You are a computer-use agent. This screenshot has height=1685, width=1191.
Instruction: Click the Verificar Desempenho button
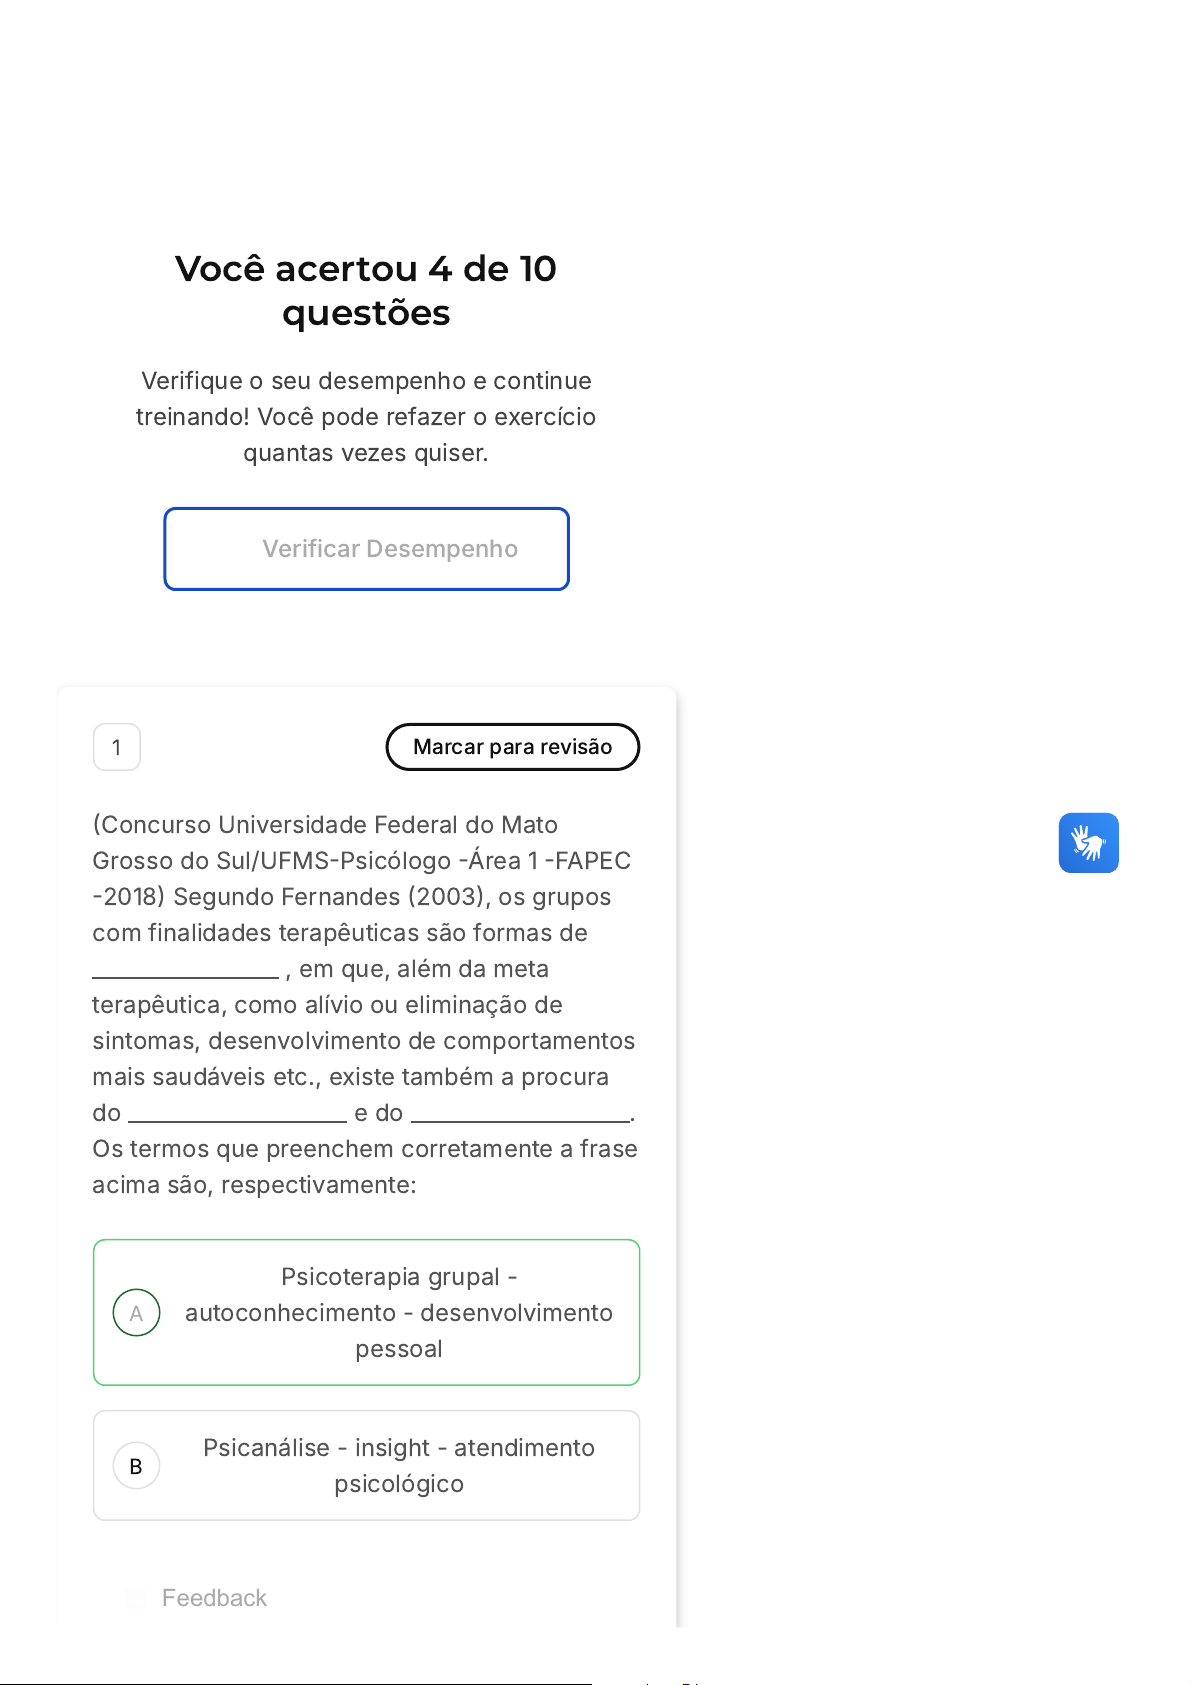(366, 549)
